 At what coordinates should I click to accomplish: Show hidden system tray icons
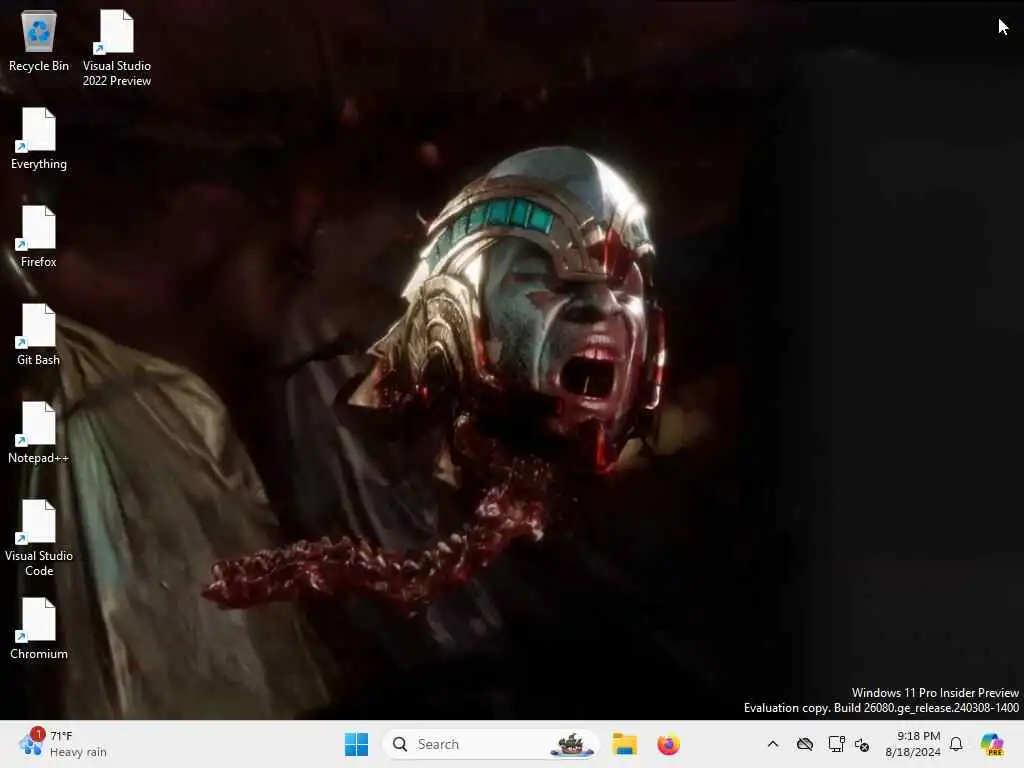(x=773, y=744)
